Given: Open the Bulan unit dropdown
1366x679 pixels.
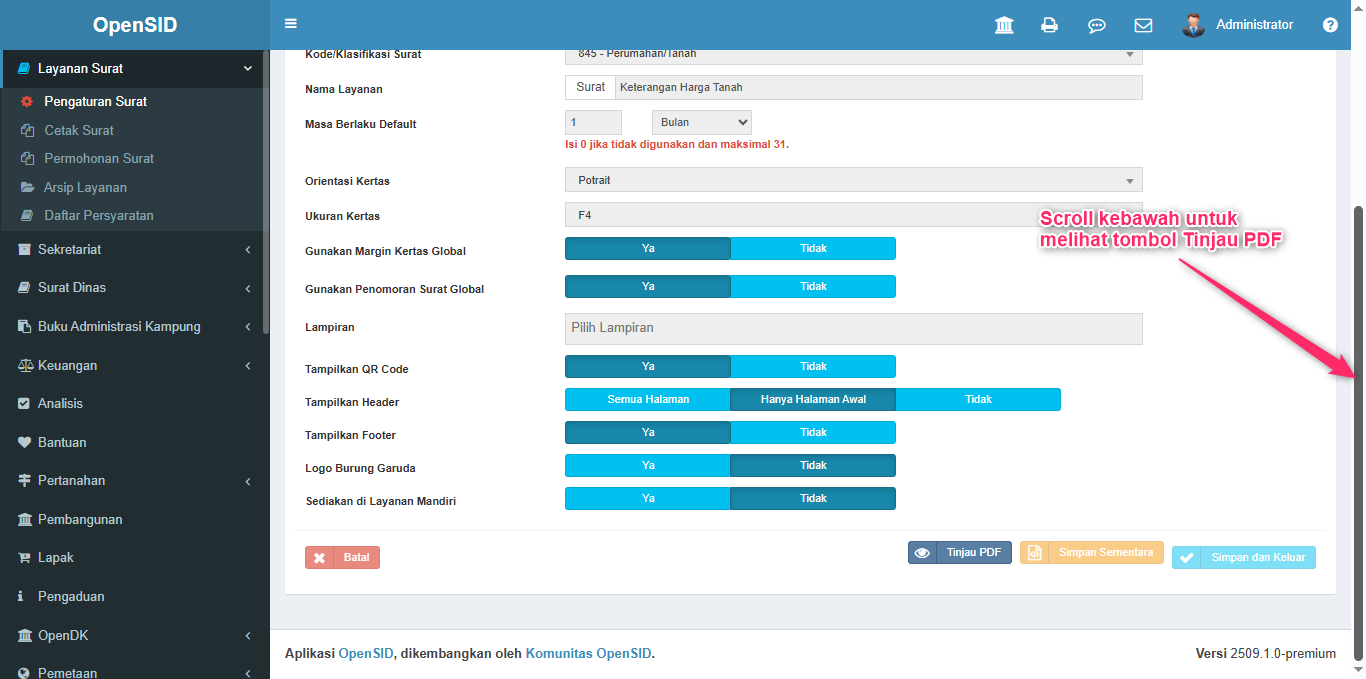Looking at the screenshot, I should [701, 123].
